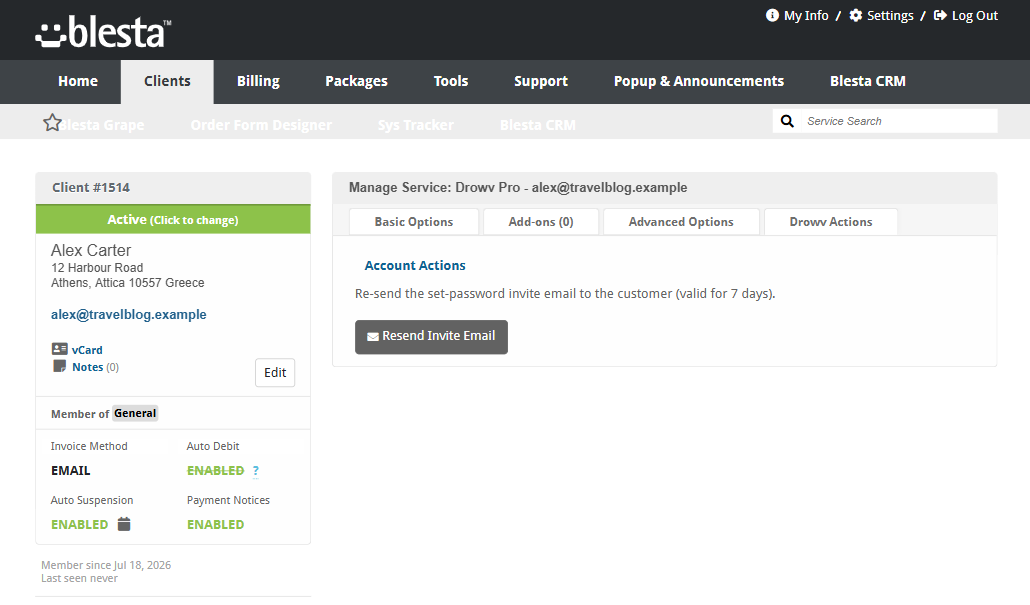Click the Active status bar to change

pos(173,219)
